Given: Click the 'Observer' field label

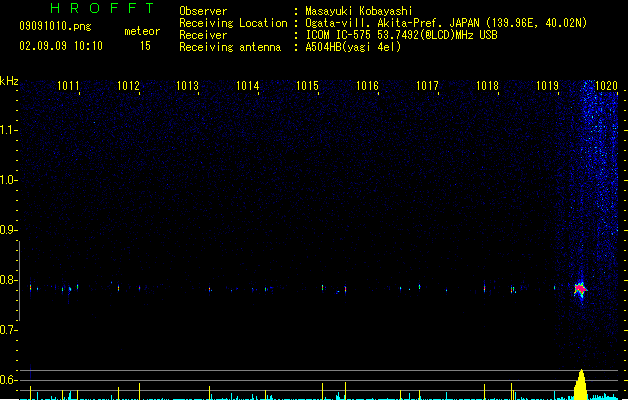Looking at the screenshot, I should coord(203,11).
